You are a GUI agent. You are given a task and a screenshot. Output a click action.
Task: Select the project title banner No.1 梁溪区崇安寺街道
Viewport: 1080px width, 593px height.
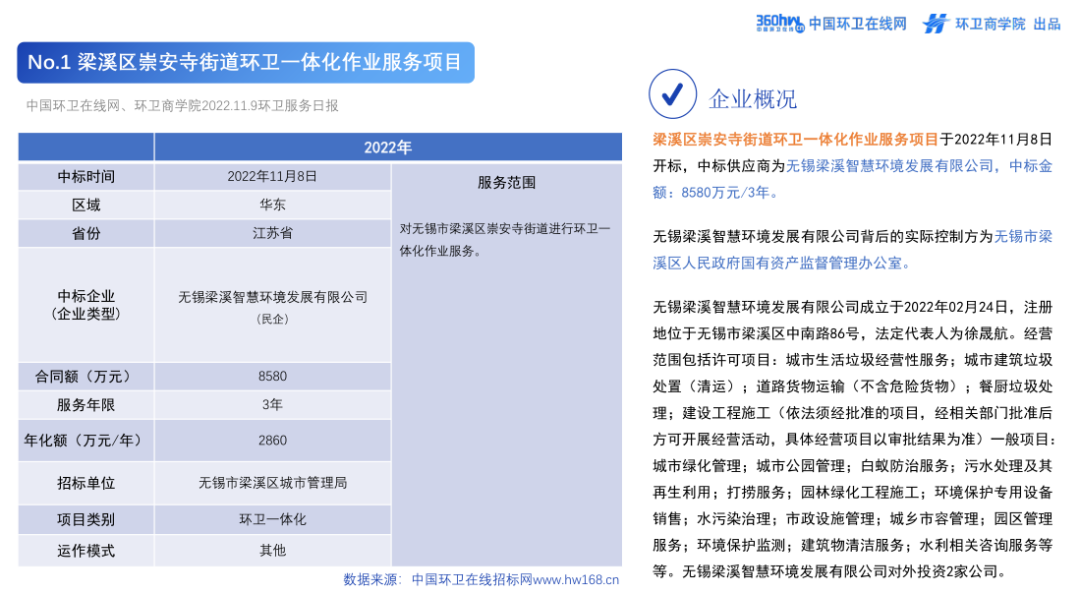tap(246, 63)
